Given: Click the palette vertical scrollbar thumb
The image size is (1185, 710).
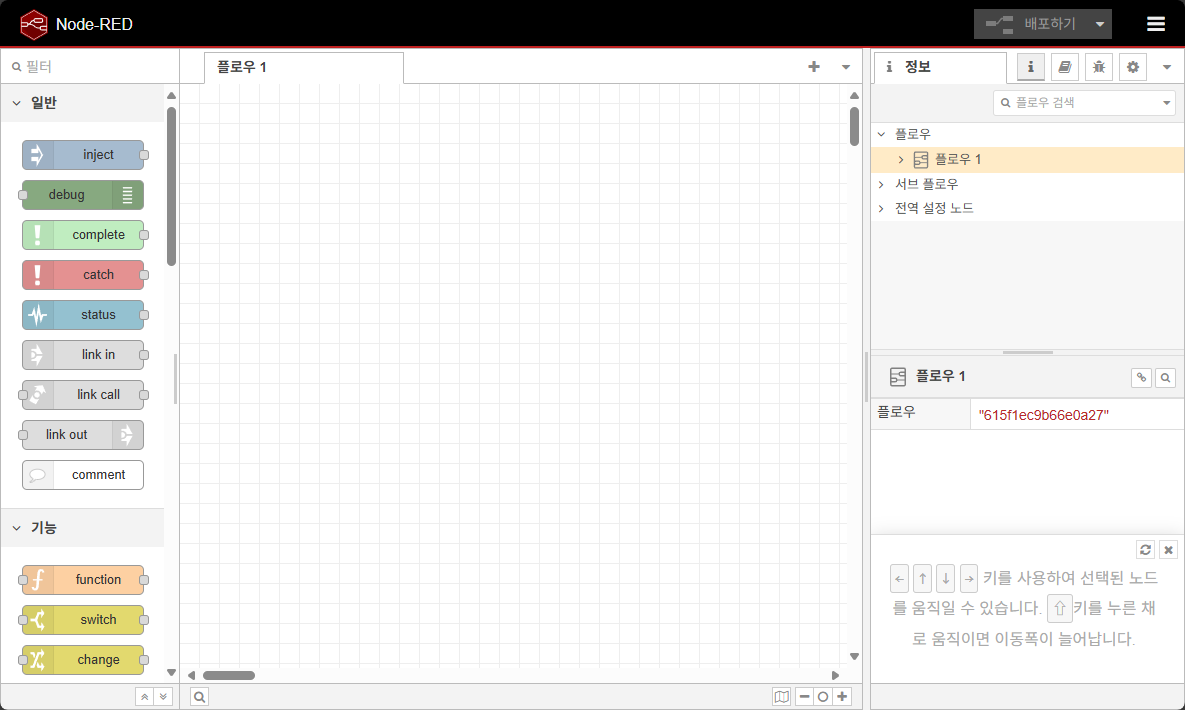Looking at the screenshot, I should click(172, 187).
